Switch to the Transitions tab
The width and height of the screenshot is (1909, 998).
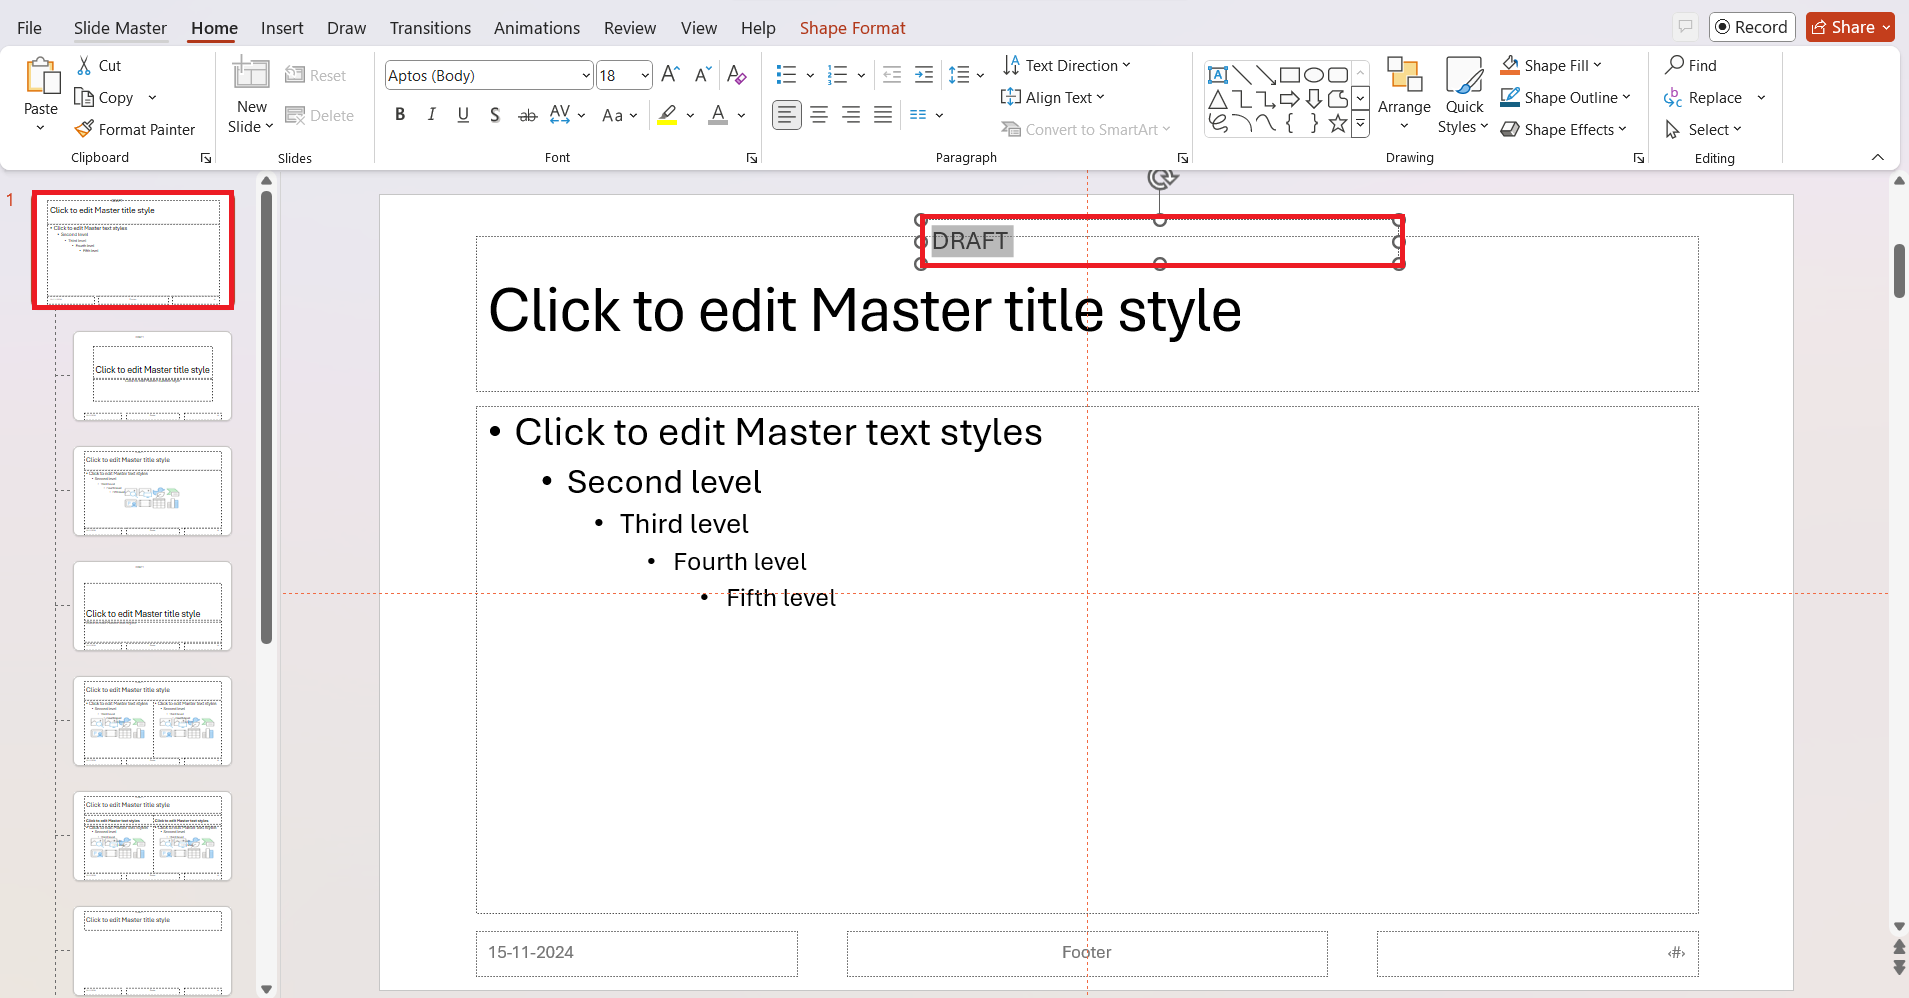430,27
